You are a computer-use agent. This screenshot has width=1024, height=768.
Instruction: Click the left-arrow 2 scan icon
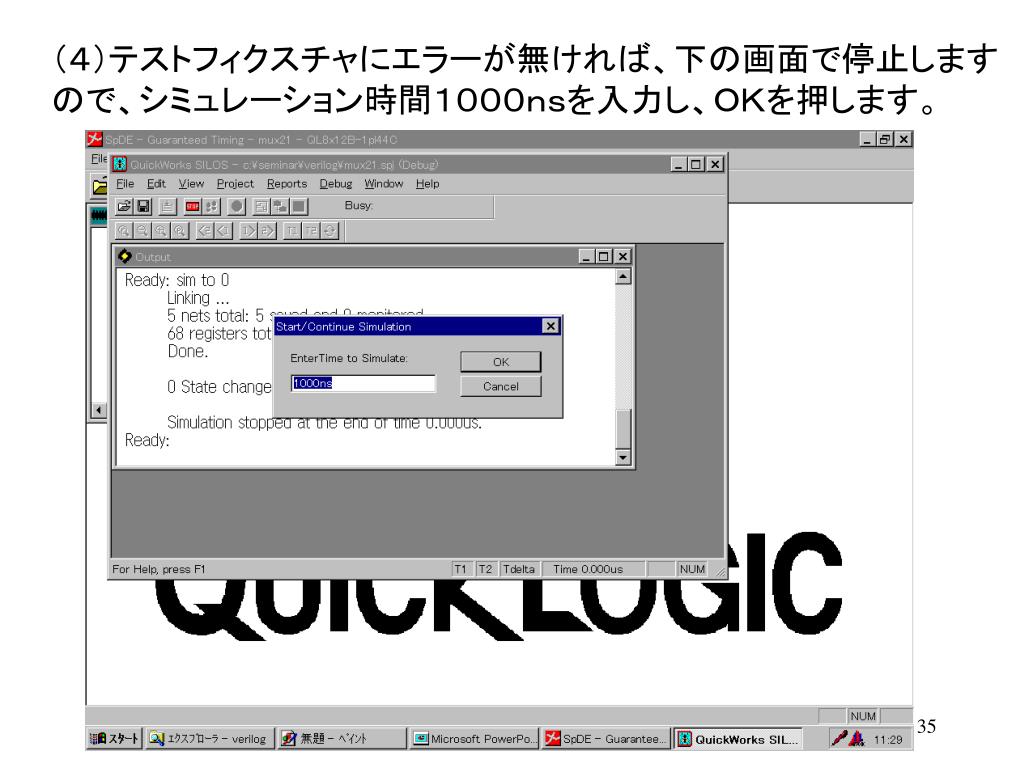pos(205,231)
